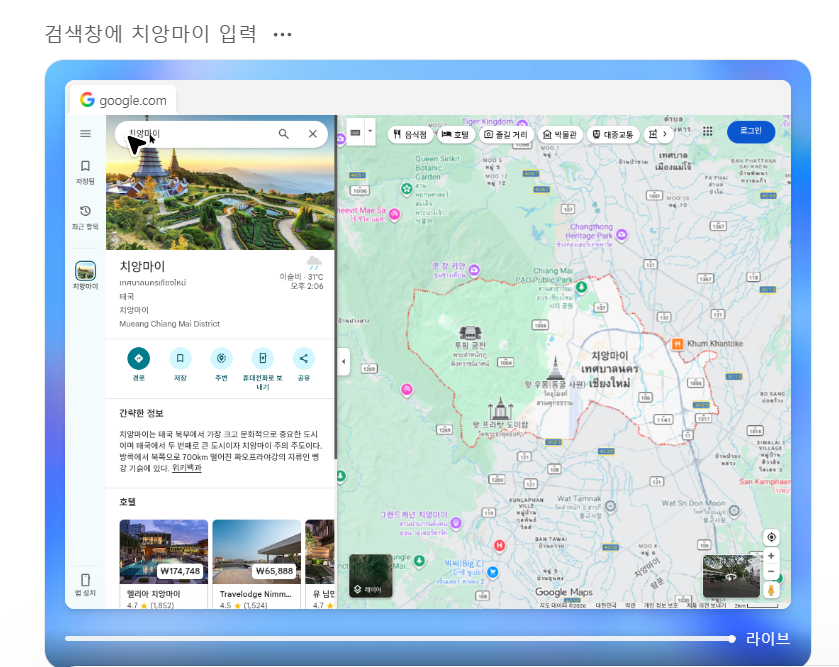Click the my-location target button
This screenshot has height=667, width=839.
(771, 537)
